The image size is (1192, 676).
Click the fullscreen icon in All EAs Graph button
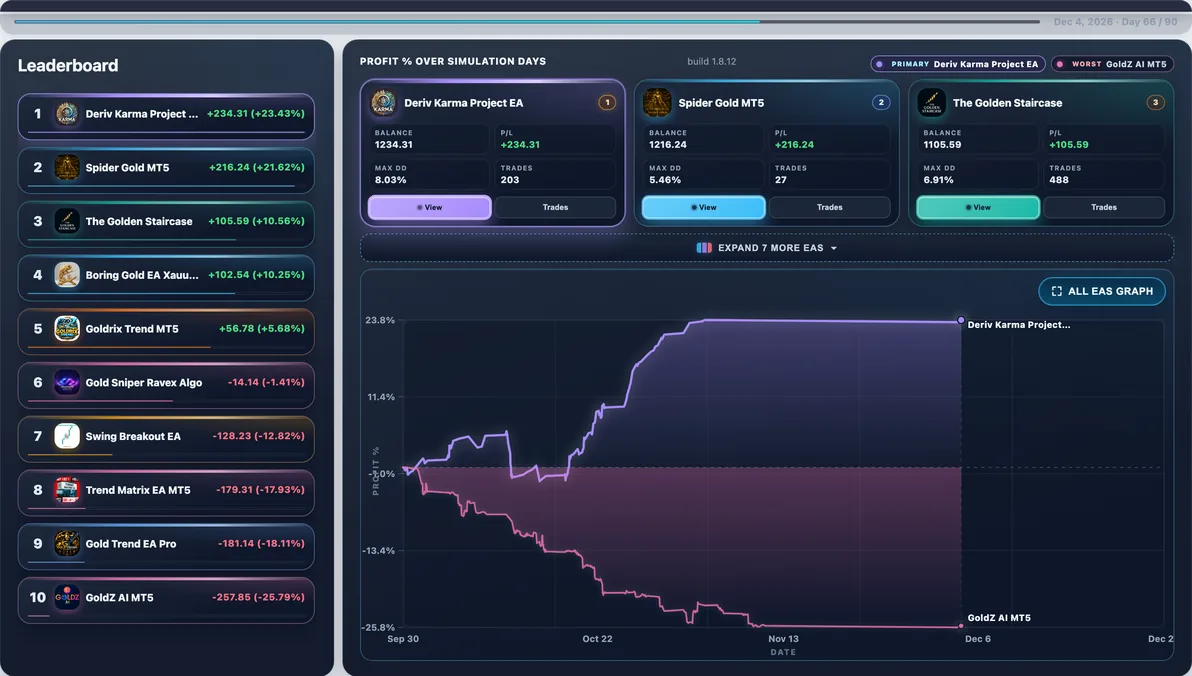[1057, 291]
